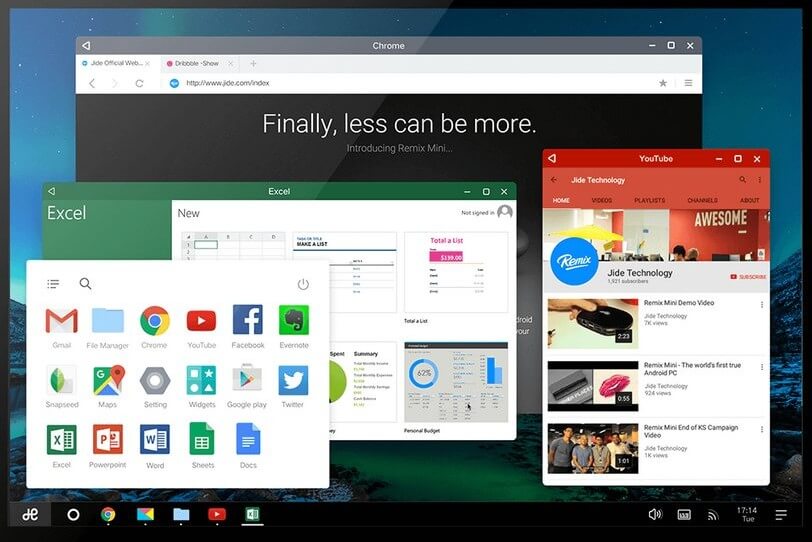Play Remix Mini End of KS Campaign Video
Viewport: 812px width, 542px height.
tap(593, 448)
